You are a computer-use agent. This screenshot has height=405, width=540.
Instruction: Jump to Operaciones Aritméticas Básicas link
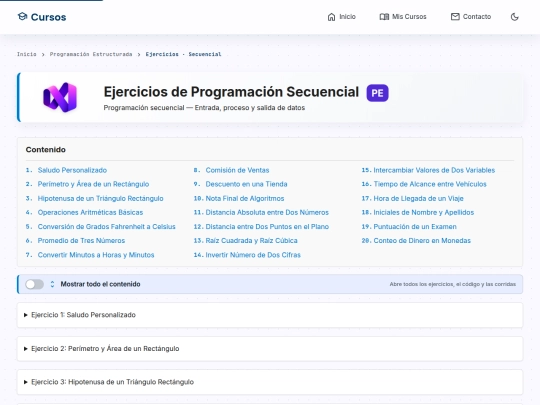point(90,212)
